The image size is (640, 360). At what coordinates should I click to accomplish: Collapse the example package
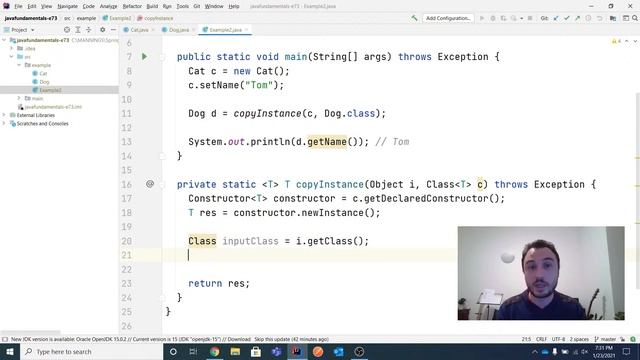click(x=19, y=65)
